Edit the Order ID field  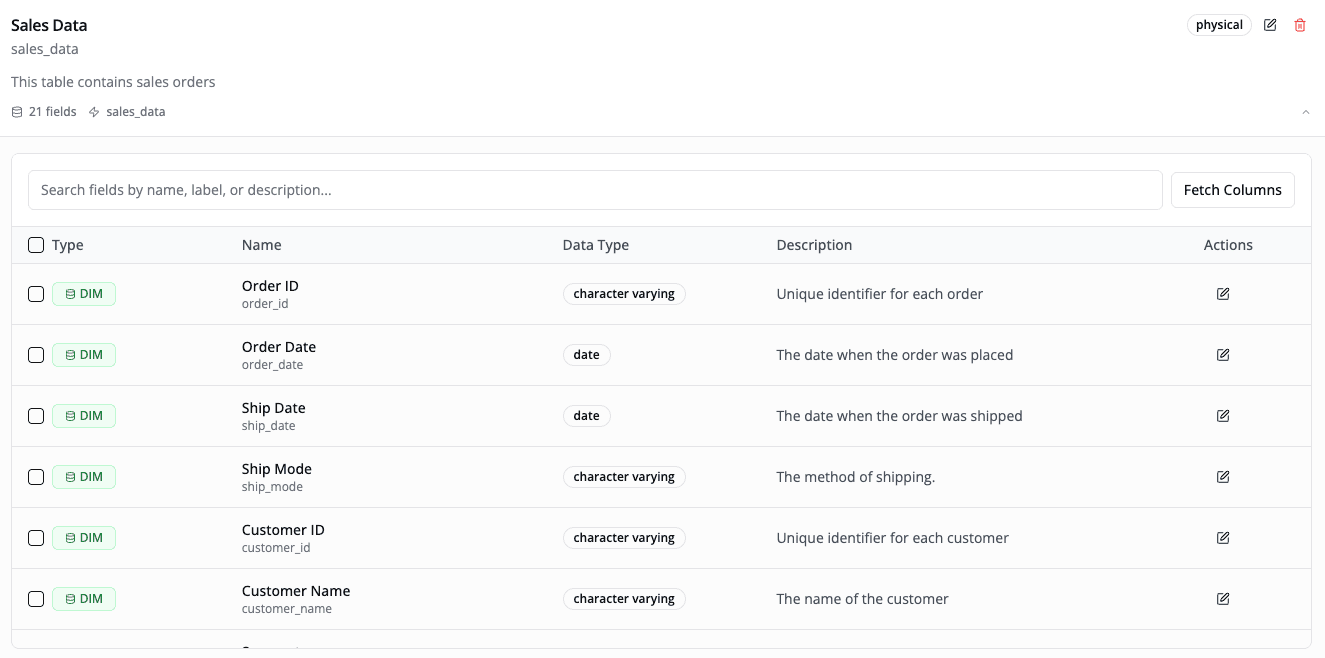pos(1222,293)
